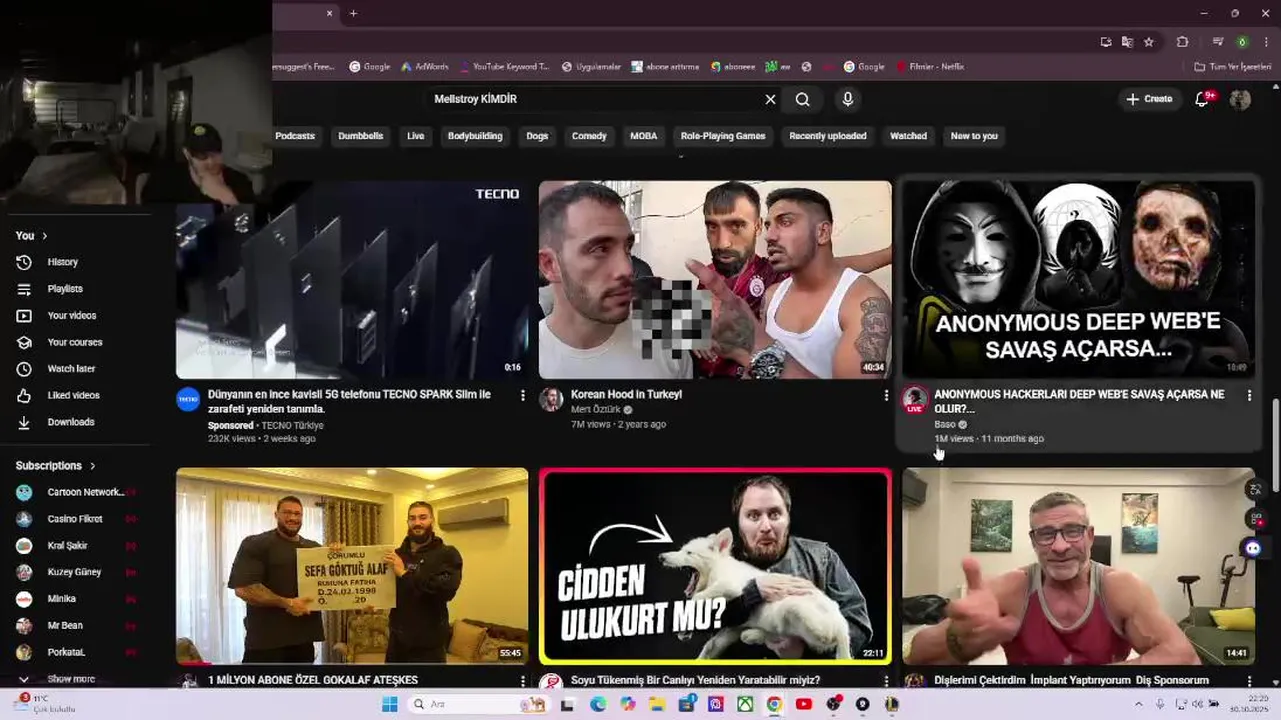Clear the search box text
Screen dimensions: 1281x720
(770, 99)
